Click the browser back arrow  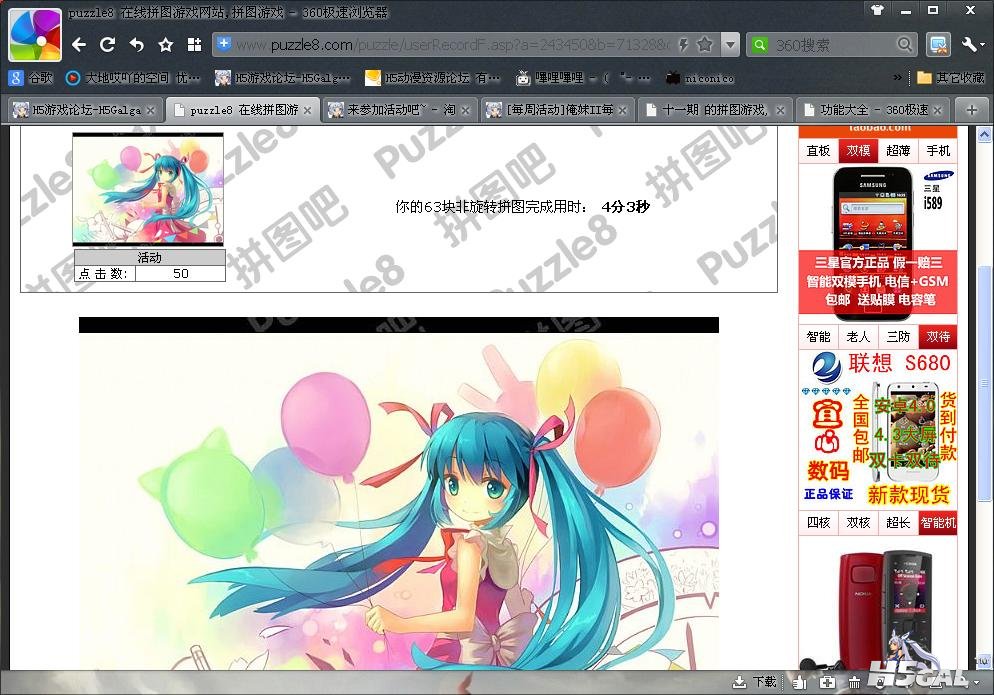pos(79,45)
